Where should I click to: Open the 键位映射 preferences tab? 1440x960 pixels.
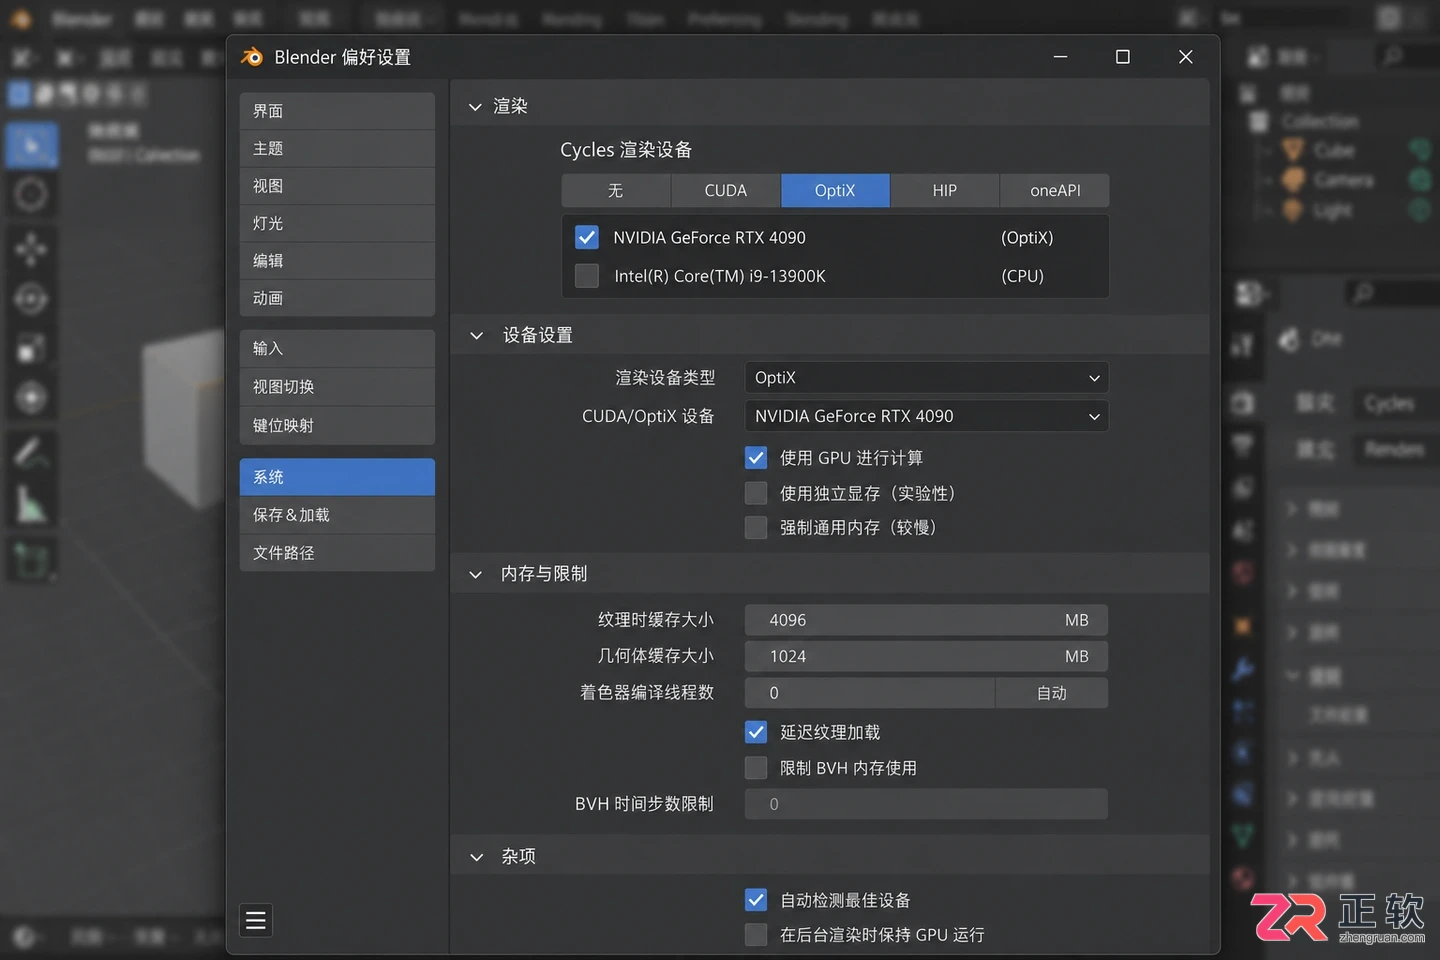[x=337, y=425]
